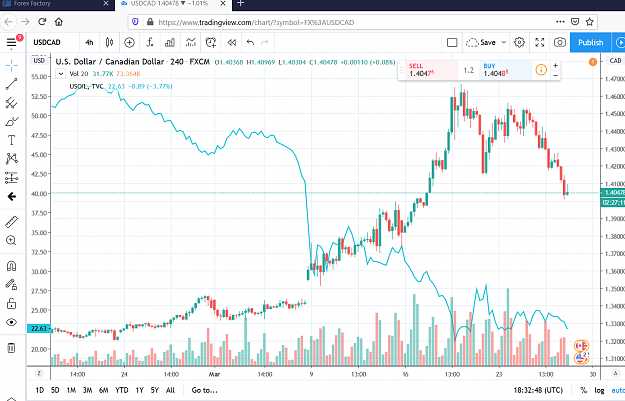The height and width of the screenshot is (401, 625).
Task: Reload the browser page
Action: tap(42, 22)
